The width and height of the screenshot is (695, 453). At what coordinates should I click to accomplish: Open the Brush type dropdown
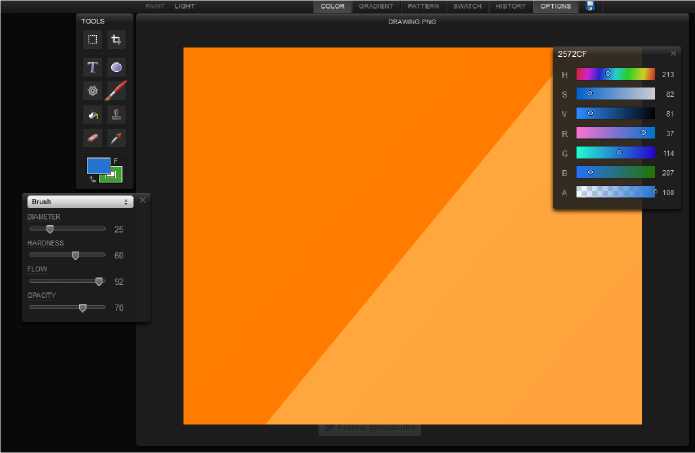80,201
